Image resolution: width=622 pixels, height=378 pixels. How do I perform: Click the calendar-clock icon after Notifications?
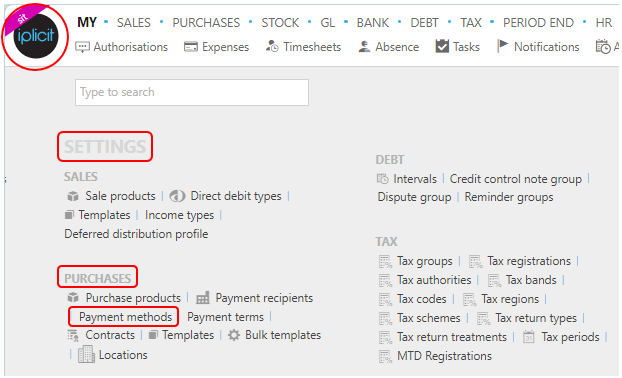603,46
